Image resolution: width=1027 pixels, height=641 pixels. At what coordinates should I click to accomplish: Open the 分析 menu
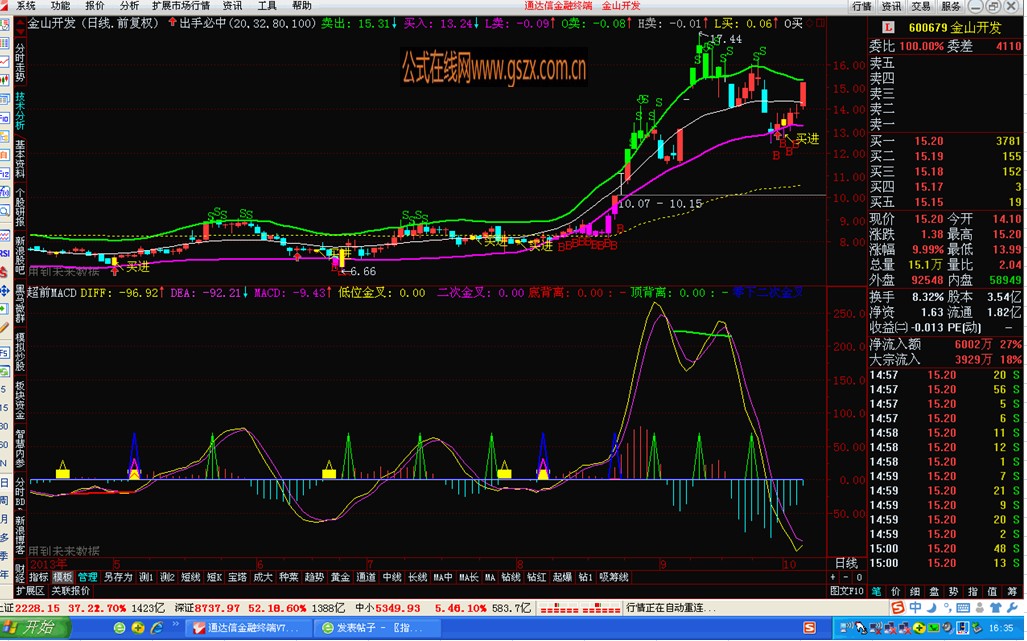(x=129, y=6)
